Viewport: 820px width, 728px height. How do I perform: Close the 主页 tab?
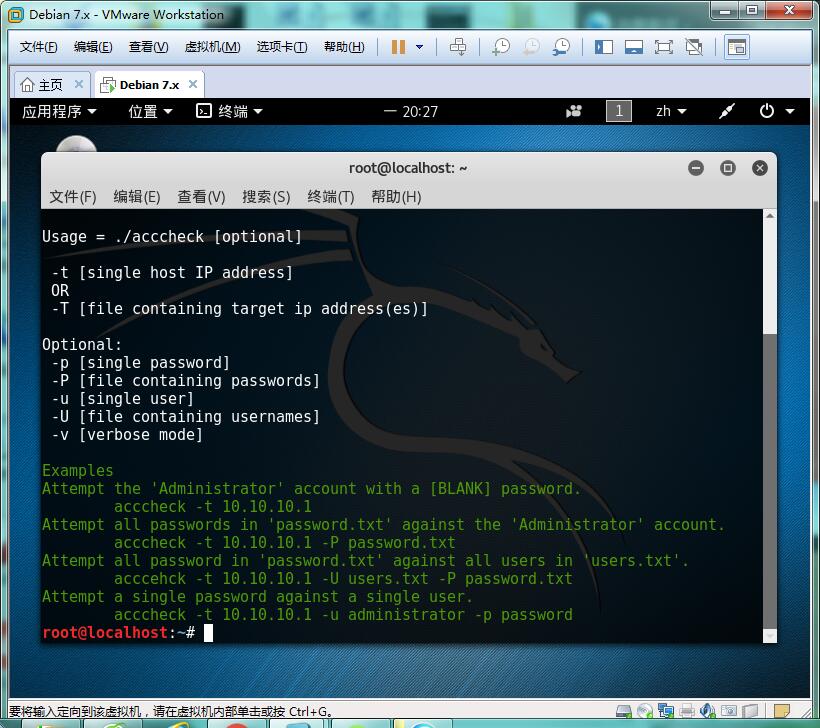[x=79, y=84]
